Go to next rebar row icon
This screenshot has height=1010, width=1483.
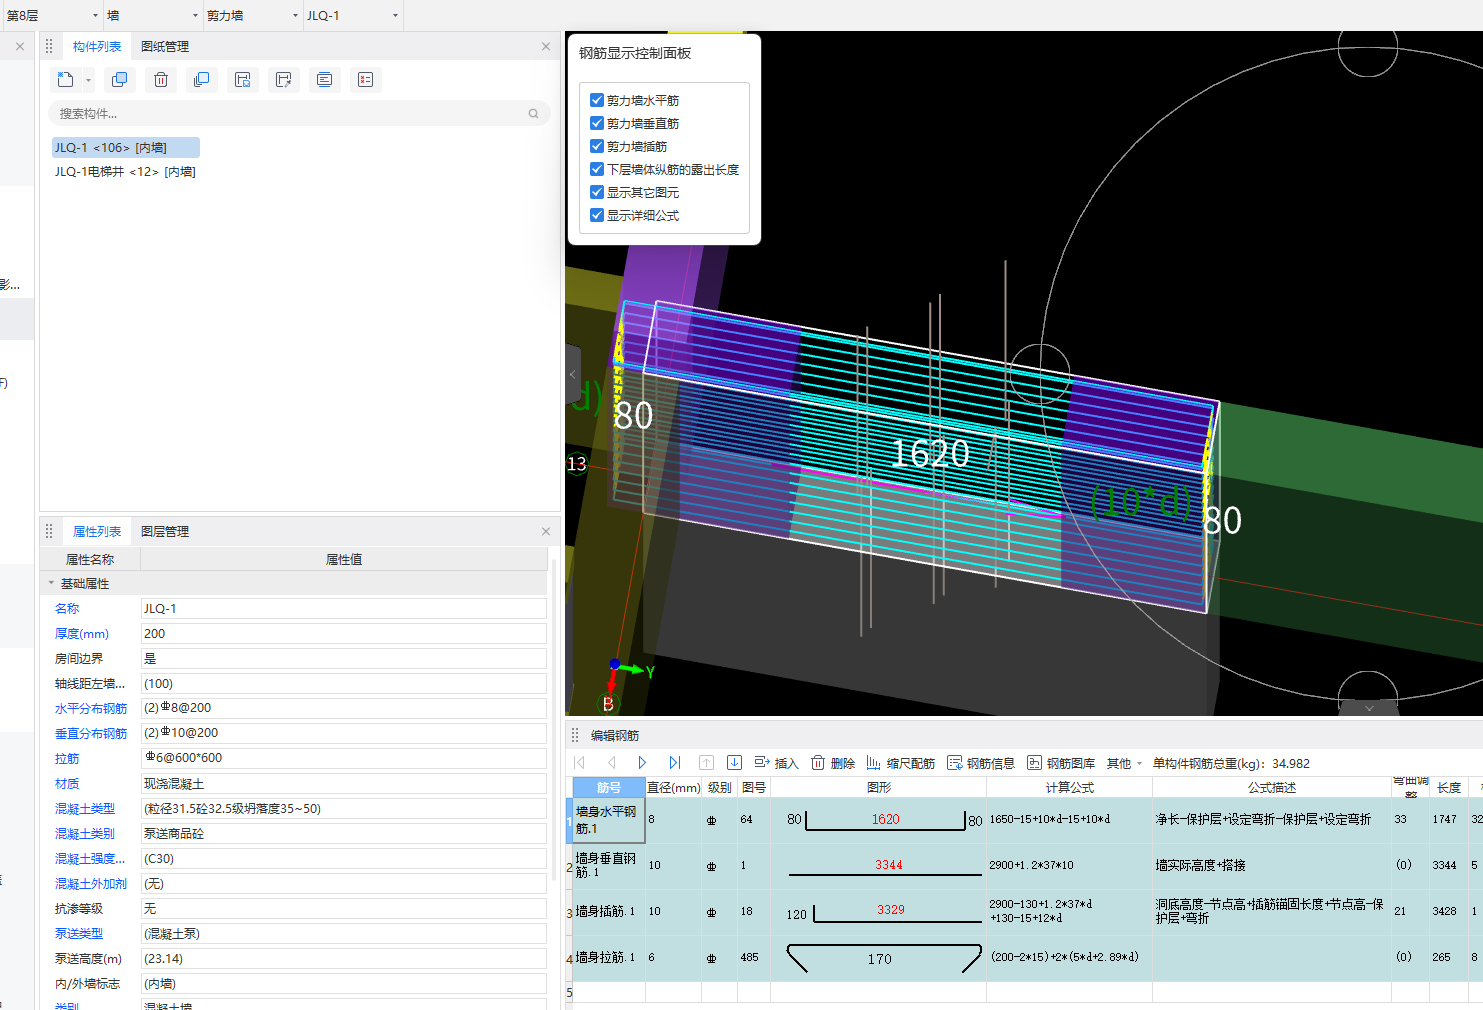tap(642, 763)
